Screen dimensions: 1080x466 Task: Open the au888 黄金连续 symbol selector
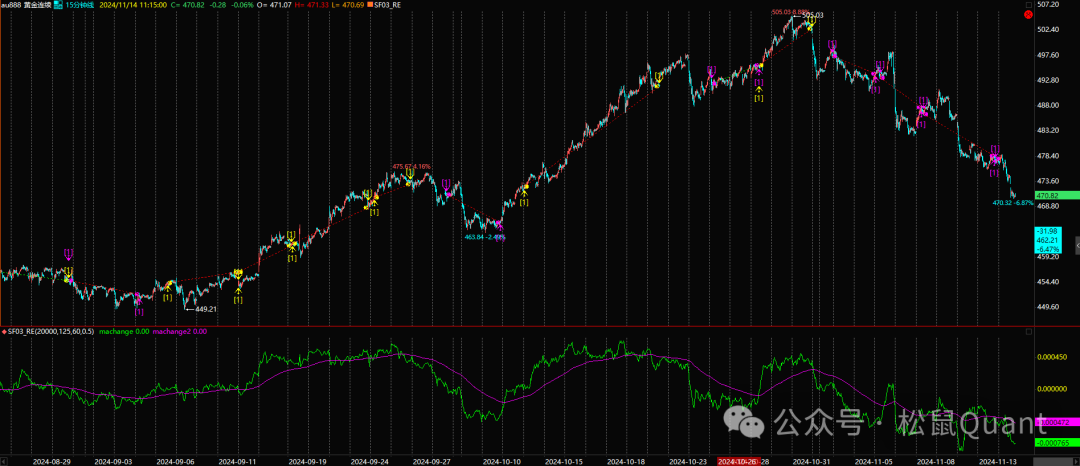20,5
